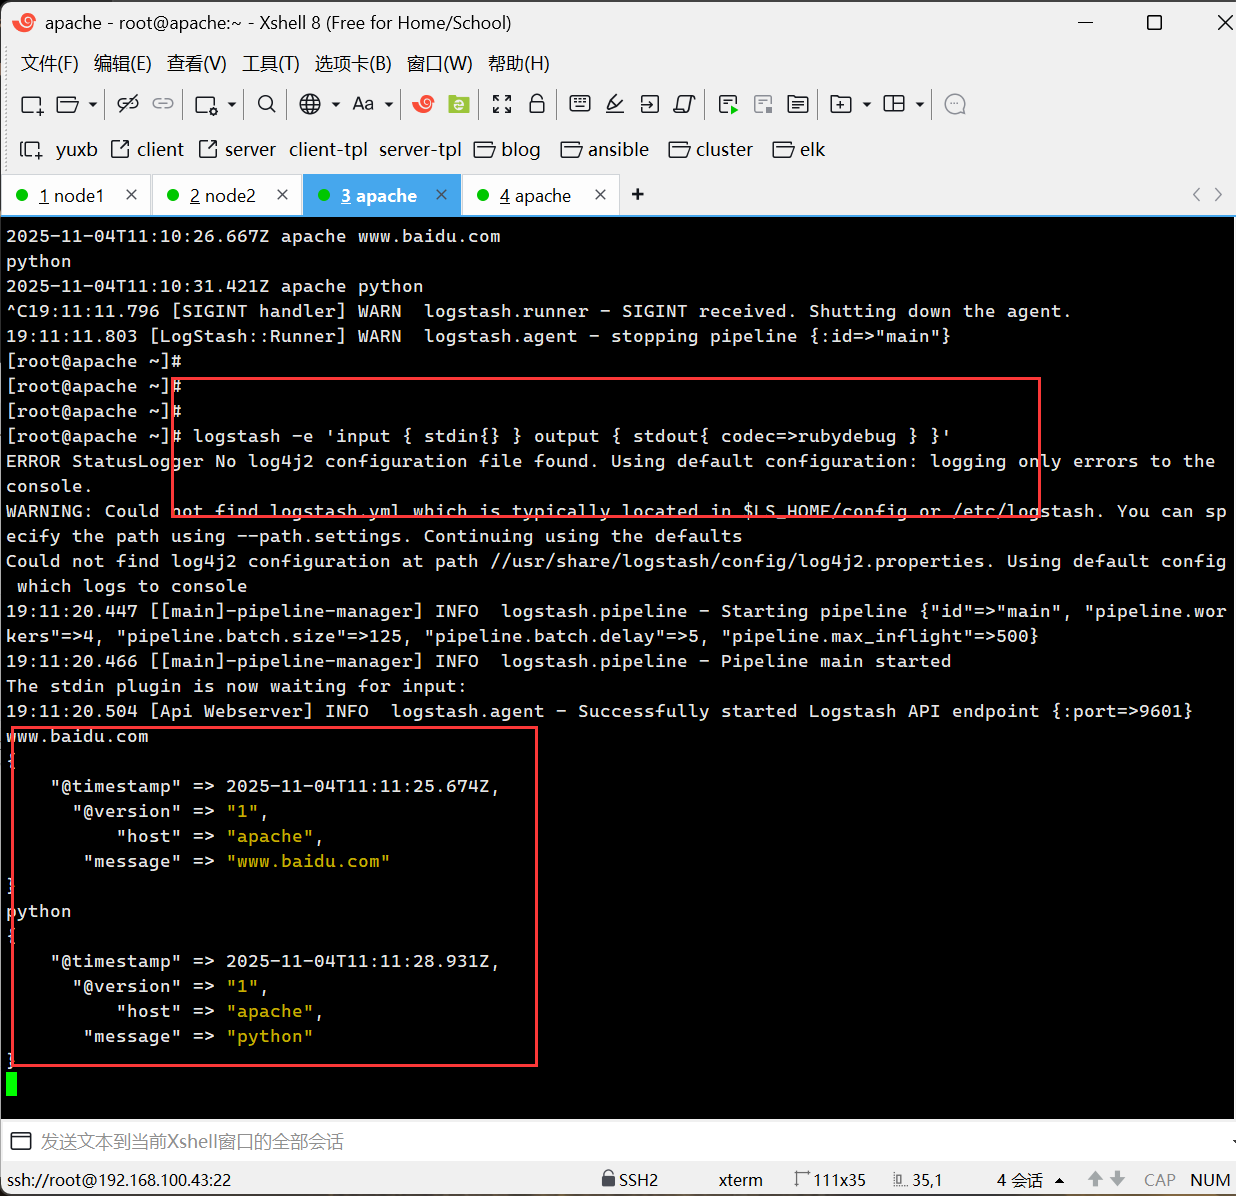Expand the 4 会话 sessions arrow
1236x1196 pixels.
[1059, 1180]
